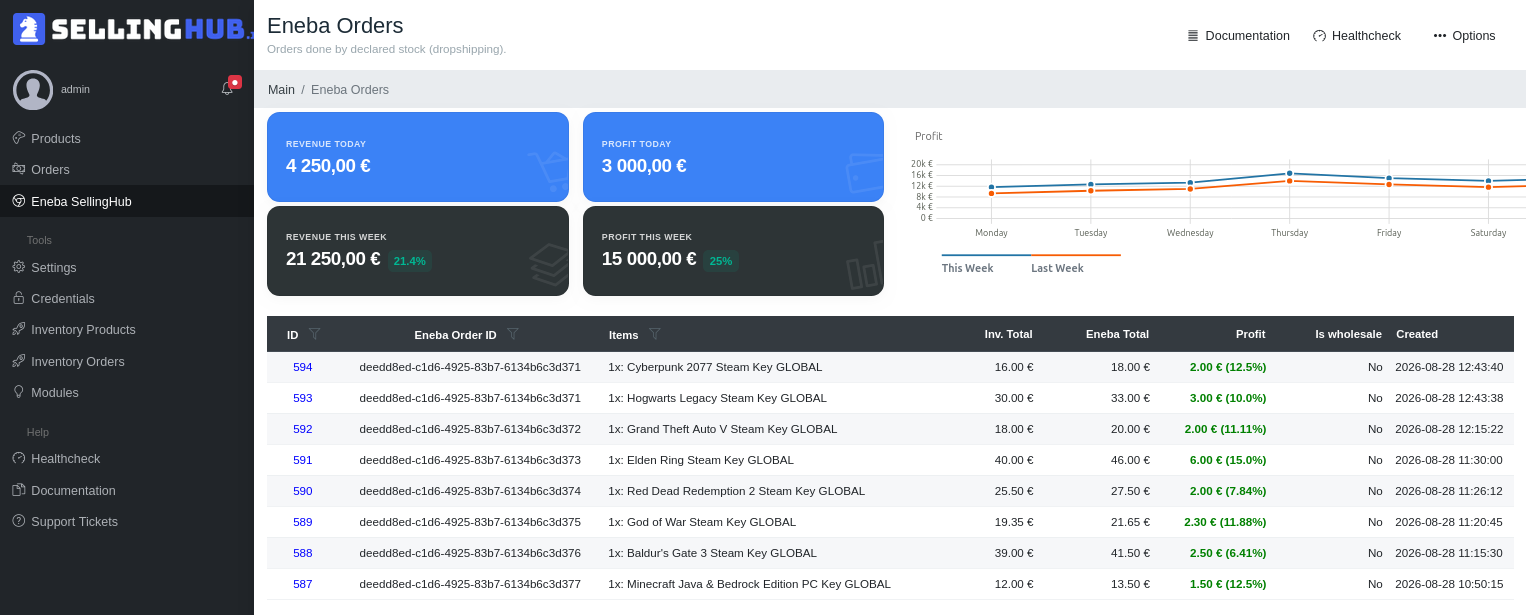The width and height of the screenshot is (1526, 615).
Task: Click the Profit This Week card
Action: 733,251
